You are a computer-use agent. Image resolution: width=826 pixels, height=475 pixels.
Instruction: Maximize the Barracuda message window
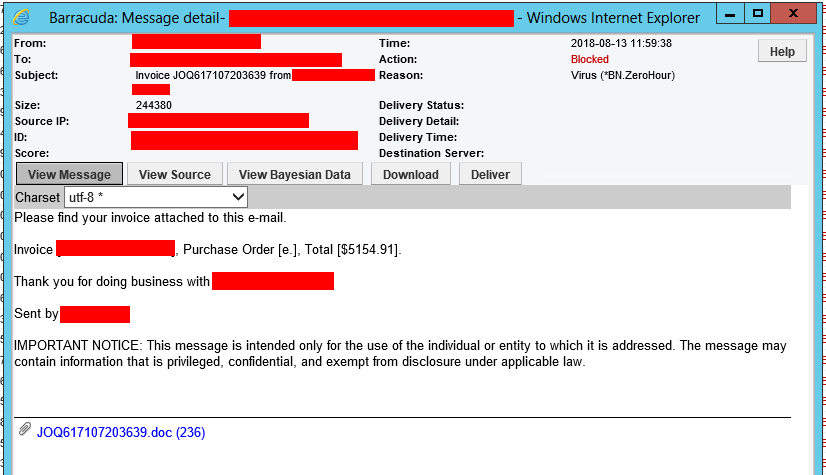click(x=758, y=14)
